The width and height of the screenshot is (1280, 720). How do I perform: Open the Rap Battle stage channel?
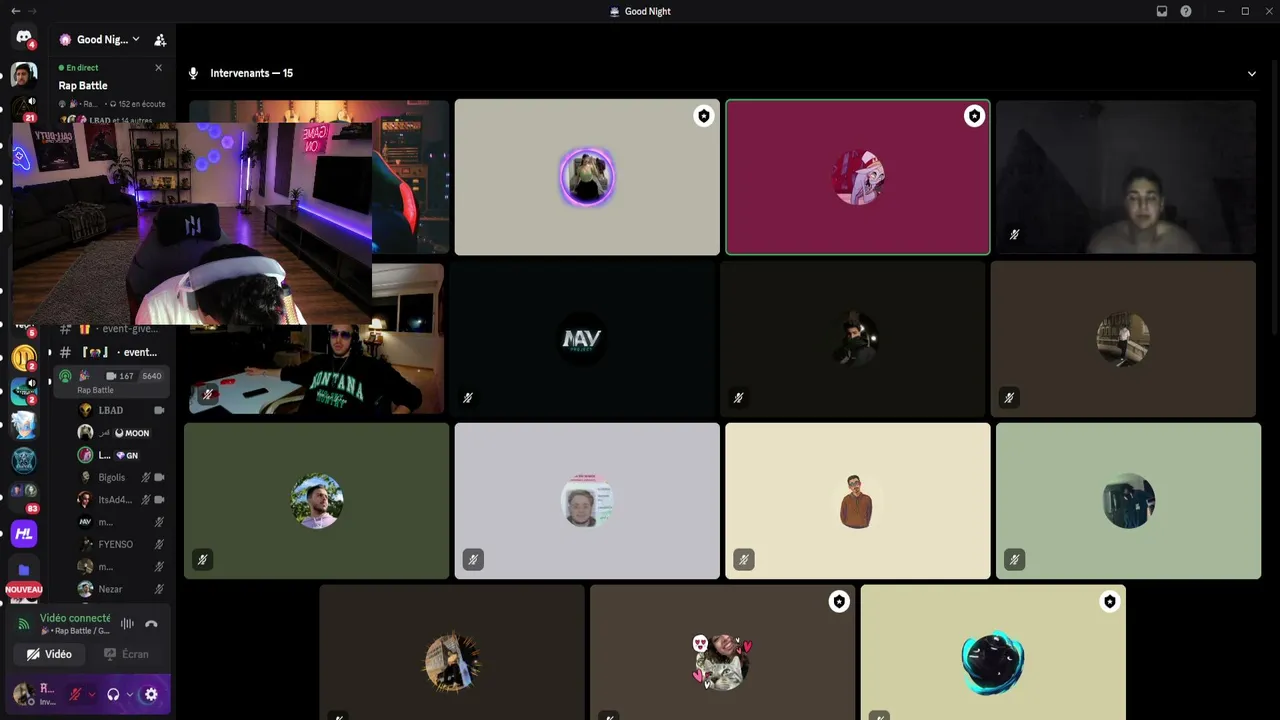click(110, 382)
